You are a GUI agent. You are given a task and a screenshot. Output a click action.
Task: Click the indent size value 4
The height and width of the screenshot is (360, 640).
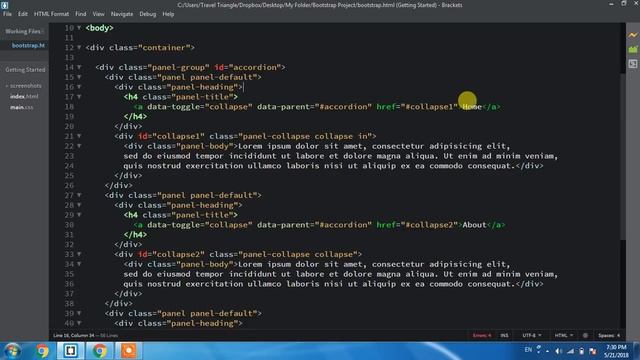[618, 336]
